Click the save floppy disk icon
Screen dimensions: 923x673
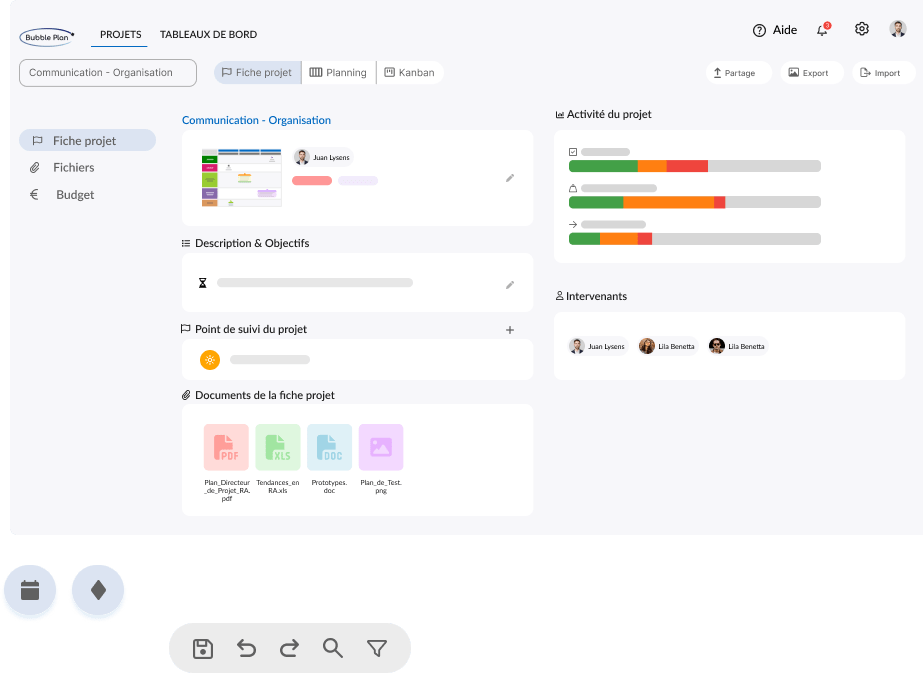coord(203,648)
